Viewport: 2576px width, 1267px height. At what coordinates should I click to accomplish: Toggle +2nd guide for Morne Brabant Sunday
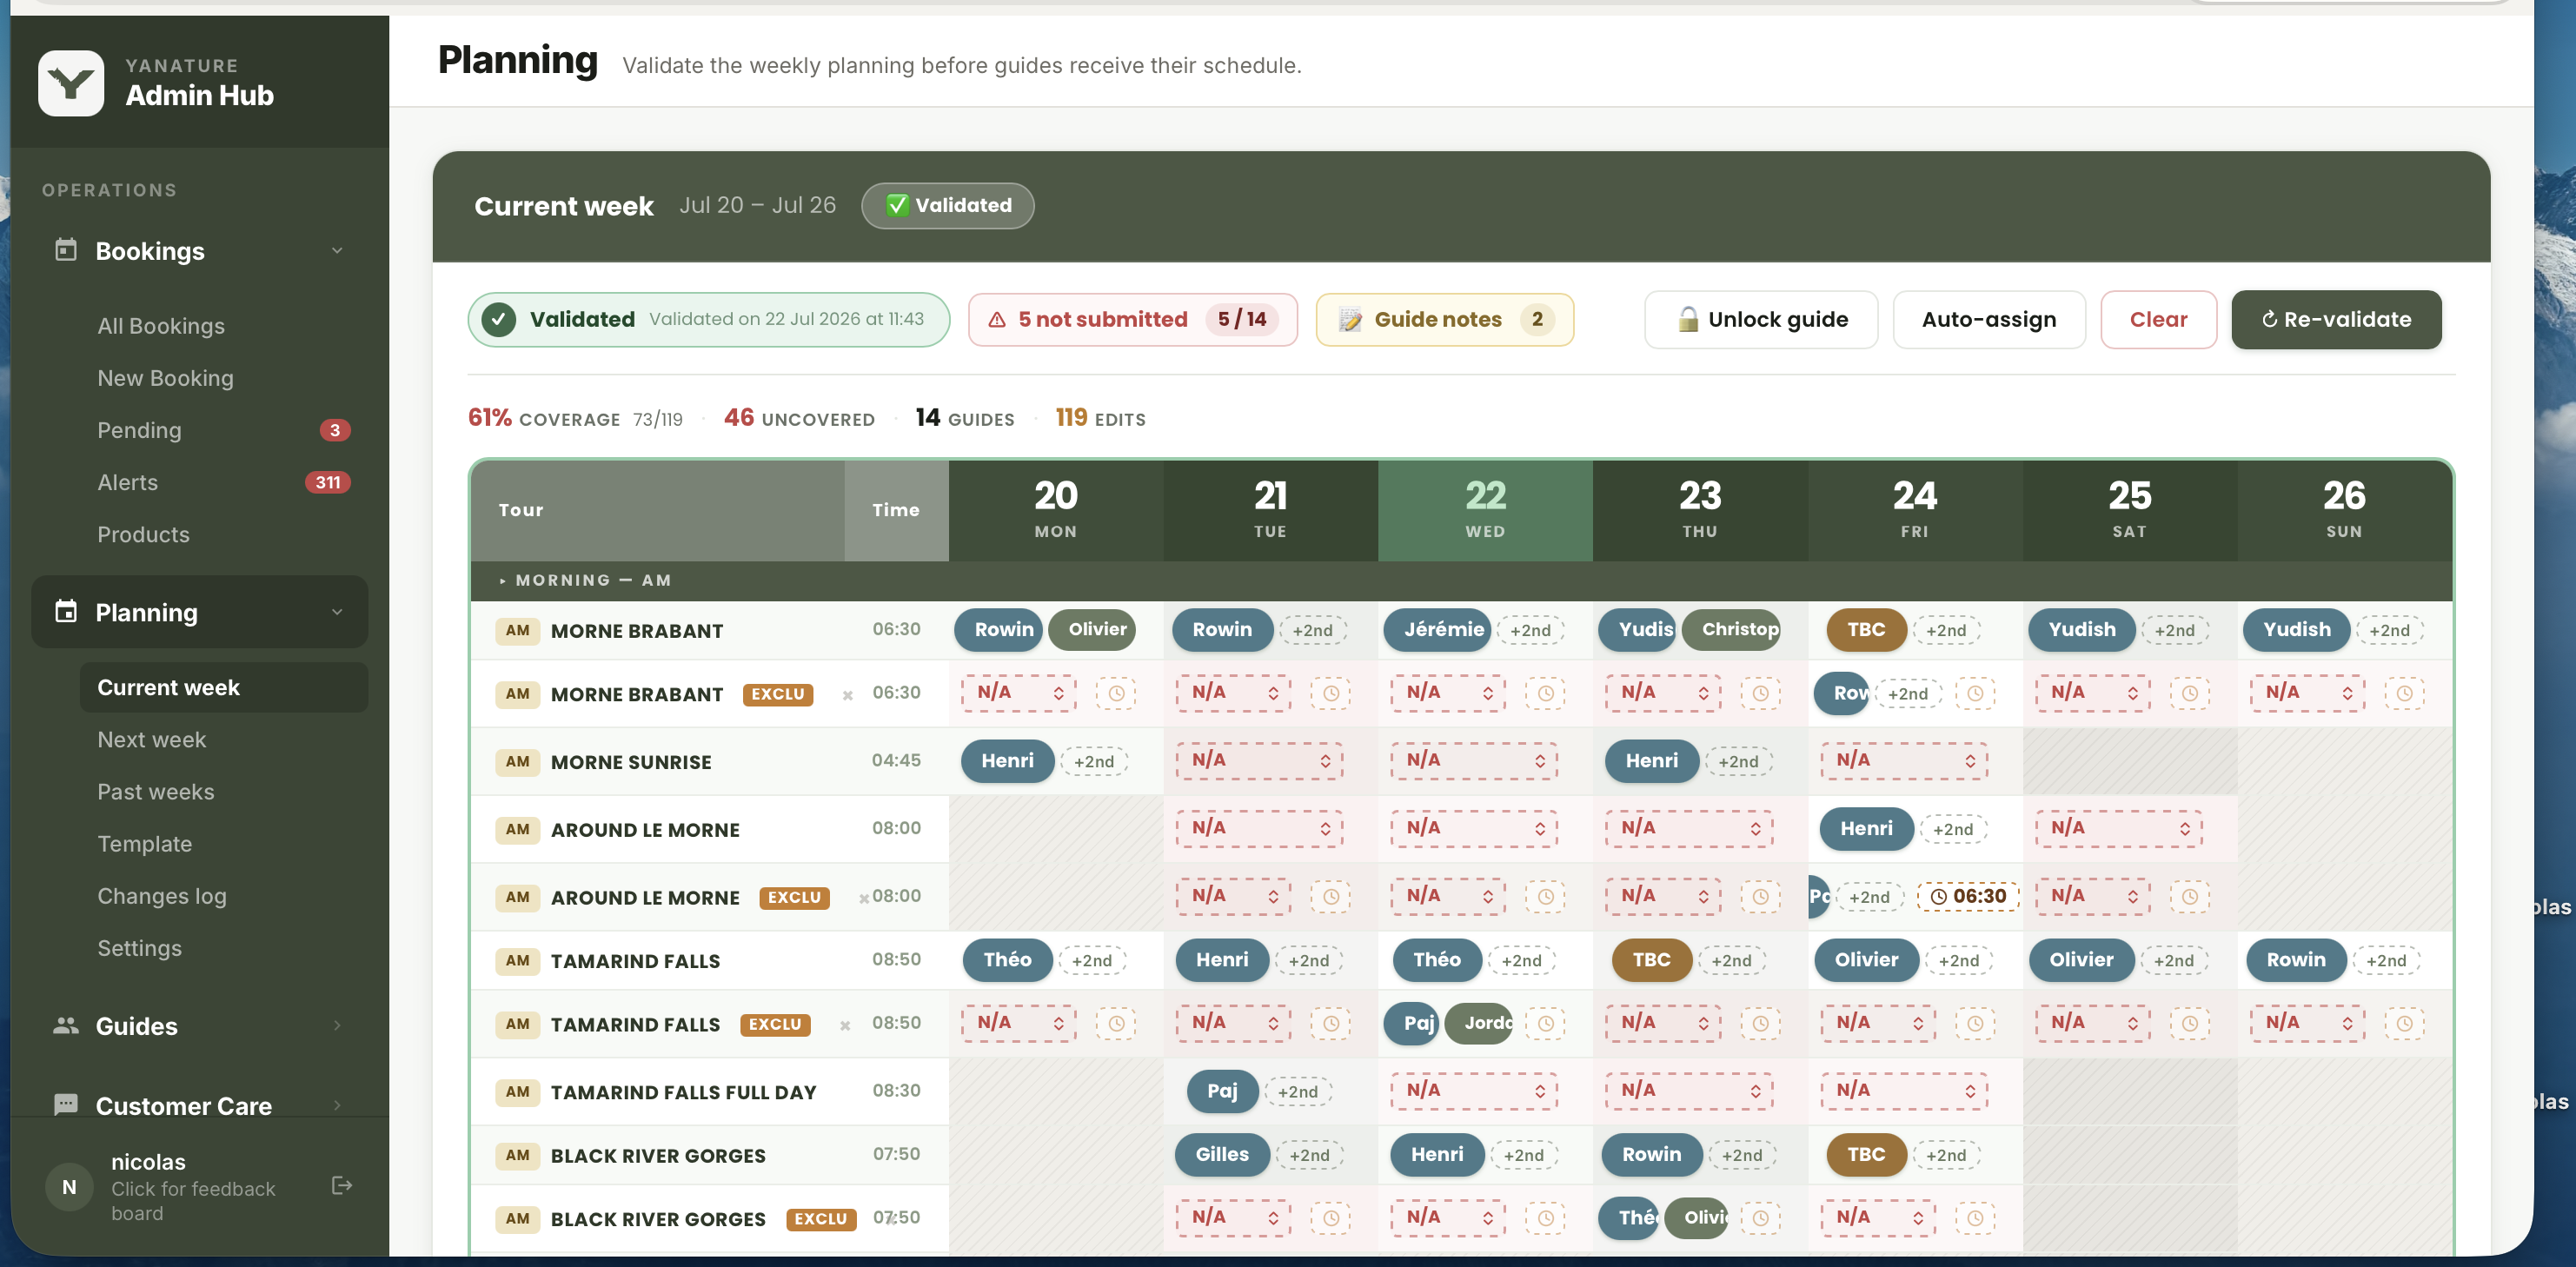click(x=2389, y=630)
